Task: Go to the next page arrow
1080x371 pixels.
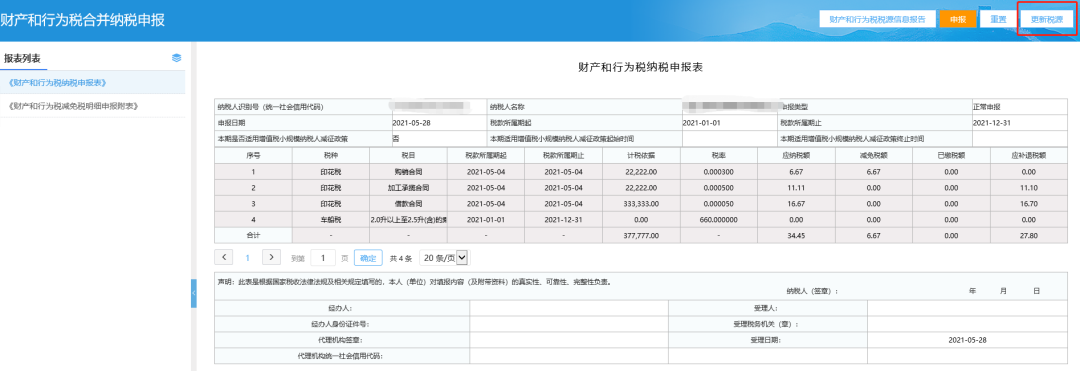Action: tap(272, 257)
